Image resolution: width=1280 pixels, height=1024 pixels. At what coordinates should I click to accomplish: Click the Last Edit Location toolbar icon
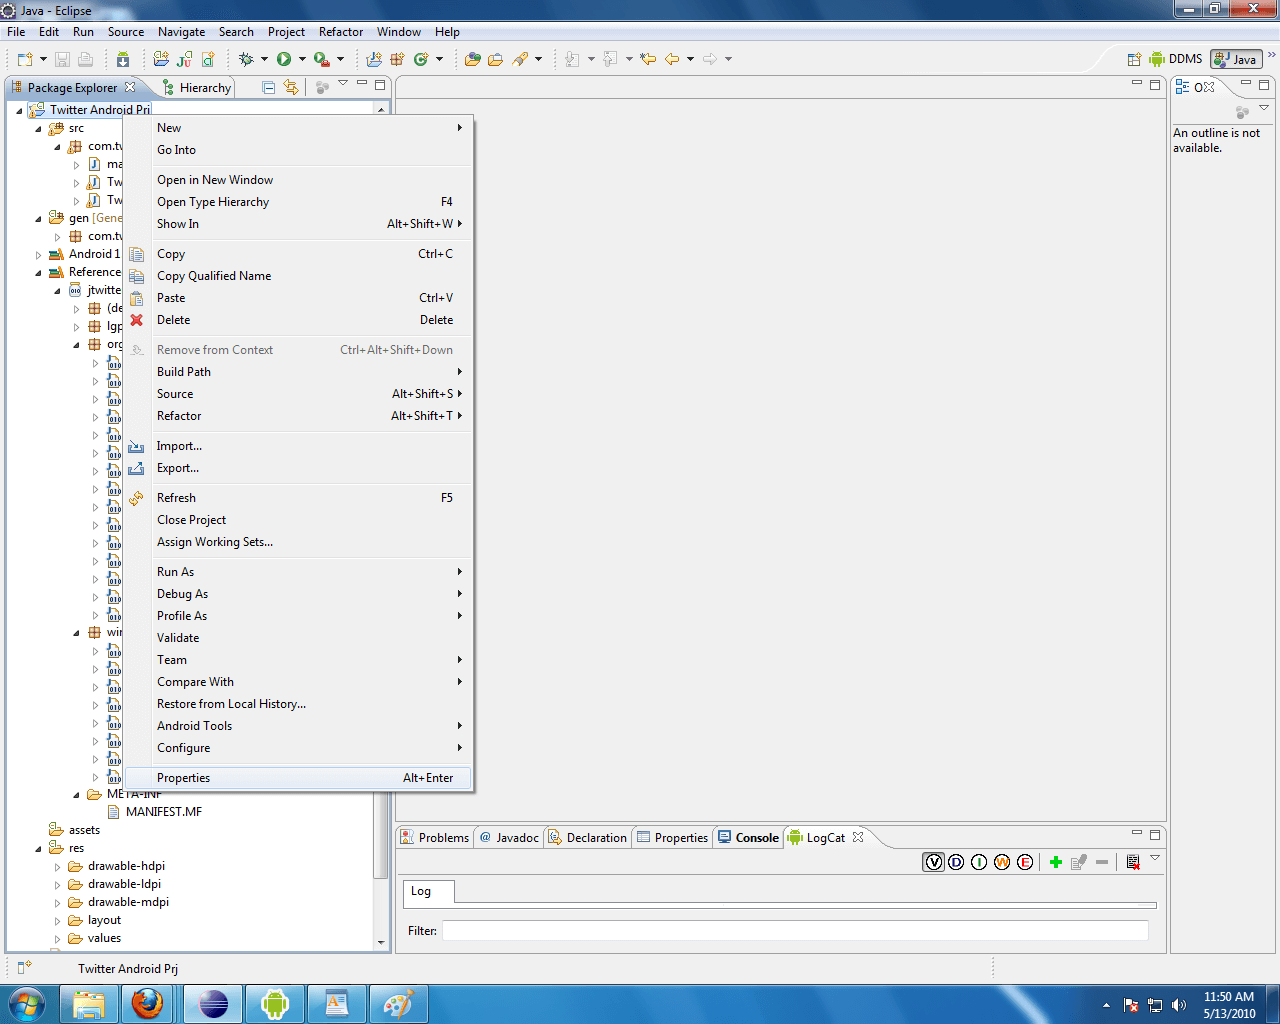(x=648, y=59)
